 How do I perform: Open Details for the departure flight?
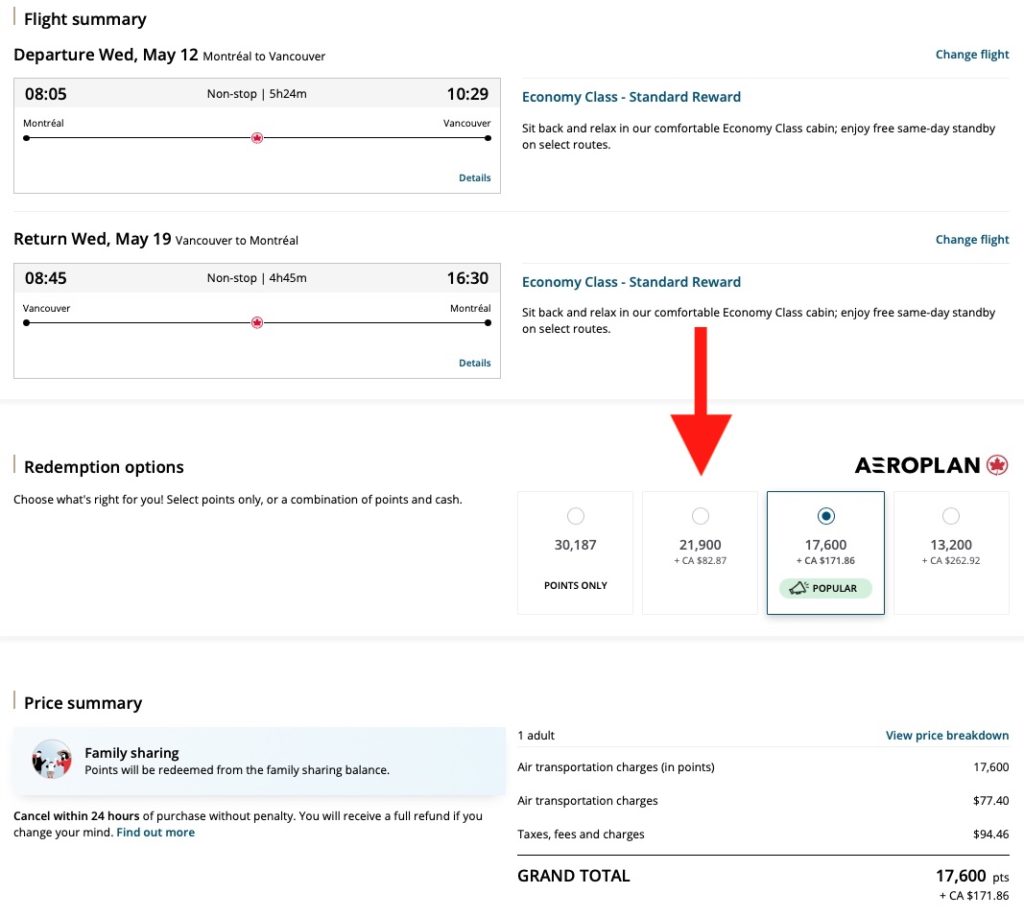point(474,177)
